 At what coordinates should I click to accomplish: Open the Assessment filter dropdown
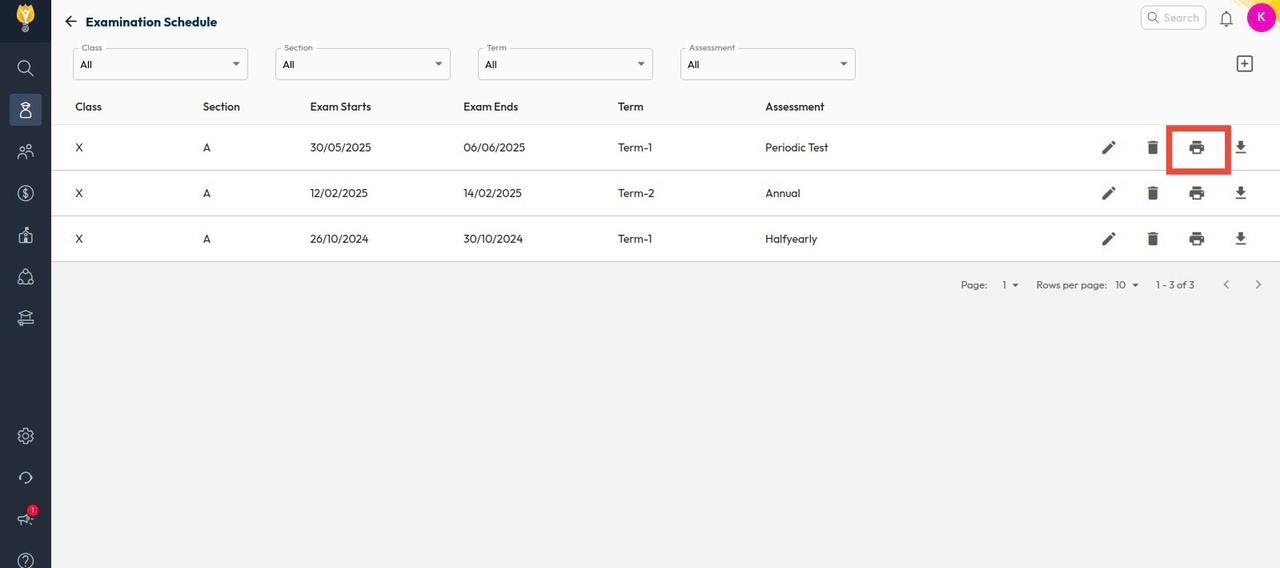click(x=767, y=64)
